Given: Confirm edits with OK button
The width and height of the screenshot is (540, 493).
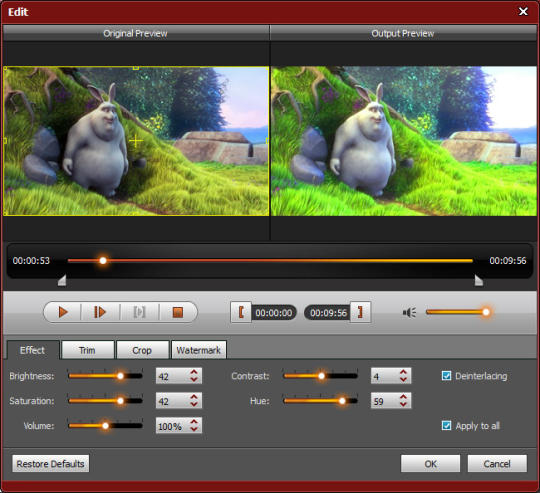Looking at the screenshot, I should (430, 464).
